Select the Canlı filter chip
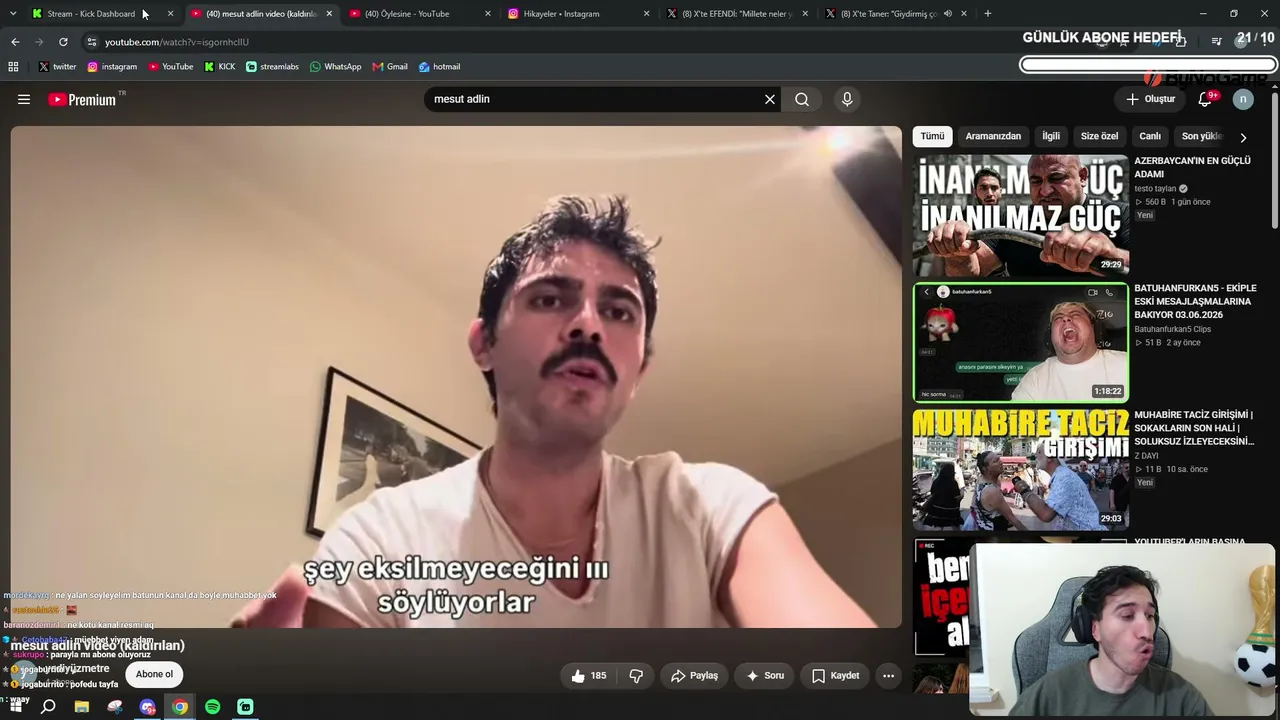The width and height of the screenshot is (1280, 720). coord(1150,136)
